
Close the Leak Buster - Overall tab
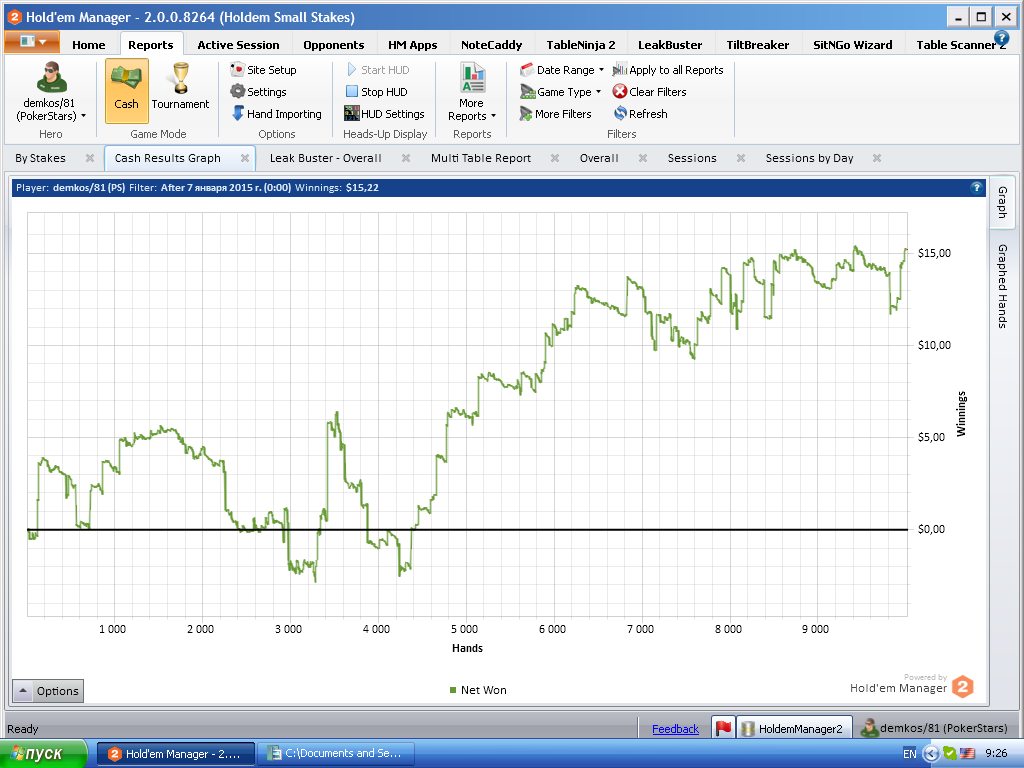pos(406,158)
